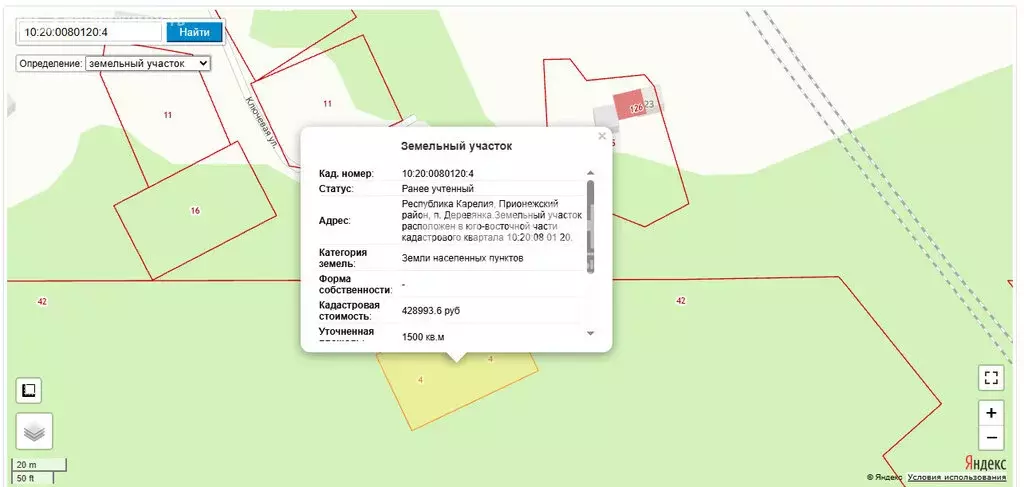The height and width of the screenshot is (487, 1024).
Task: Zoom in with the plus button
Action: click(x=991, y=413)
